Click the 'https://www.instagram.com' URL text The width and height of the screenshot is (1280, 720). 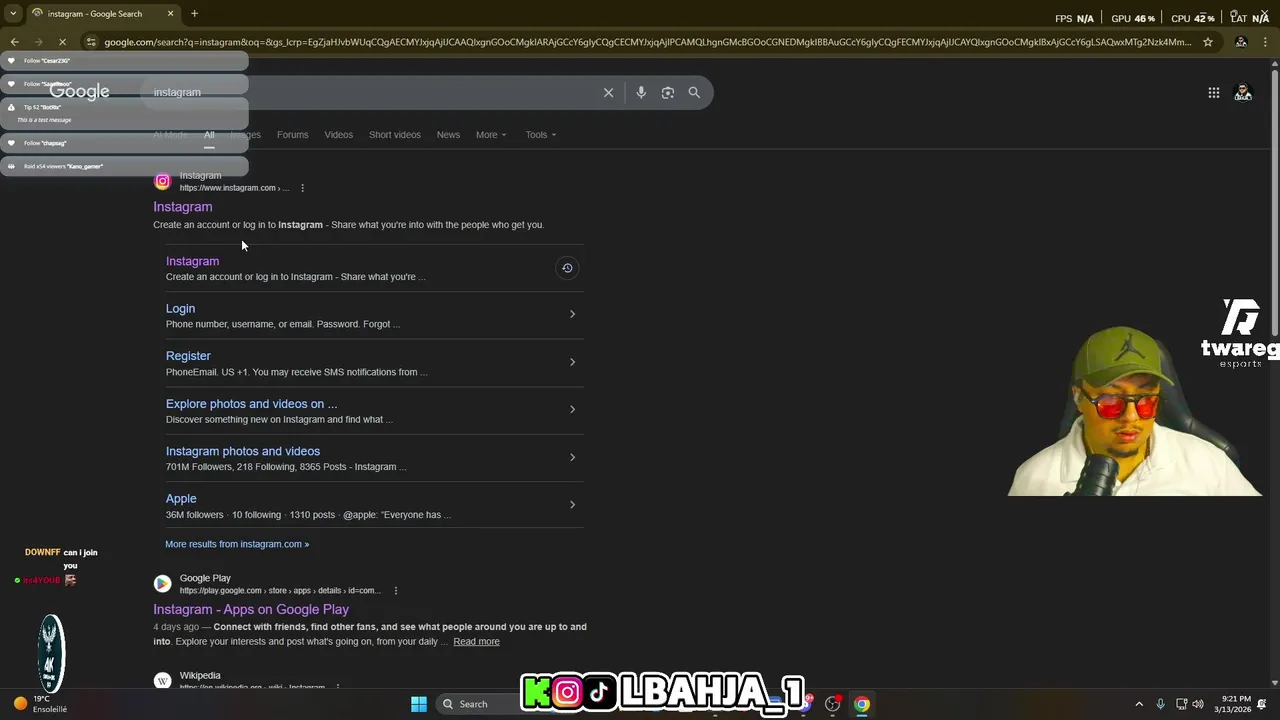[227, 188]
